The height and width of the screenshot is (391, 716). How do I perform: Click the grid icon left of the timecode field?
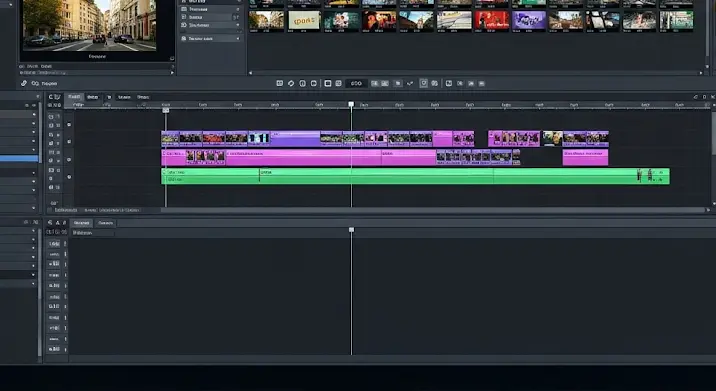[338, 83]
